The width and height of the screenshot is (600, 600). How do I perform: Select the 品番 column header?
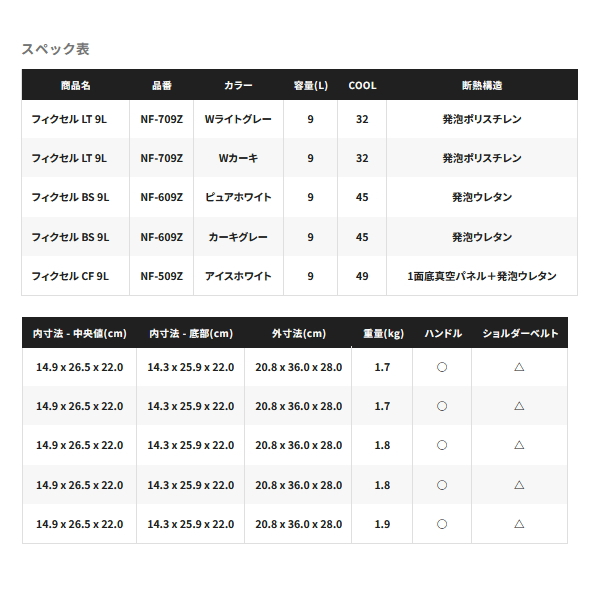pyautogui.click(x=161, y=85)
